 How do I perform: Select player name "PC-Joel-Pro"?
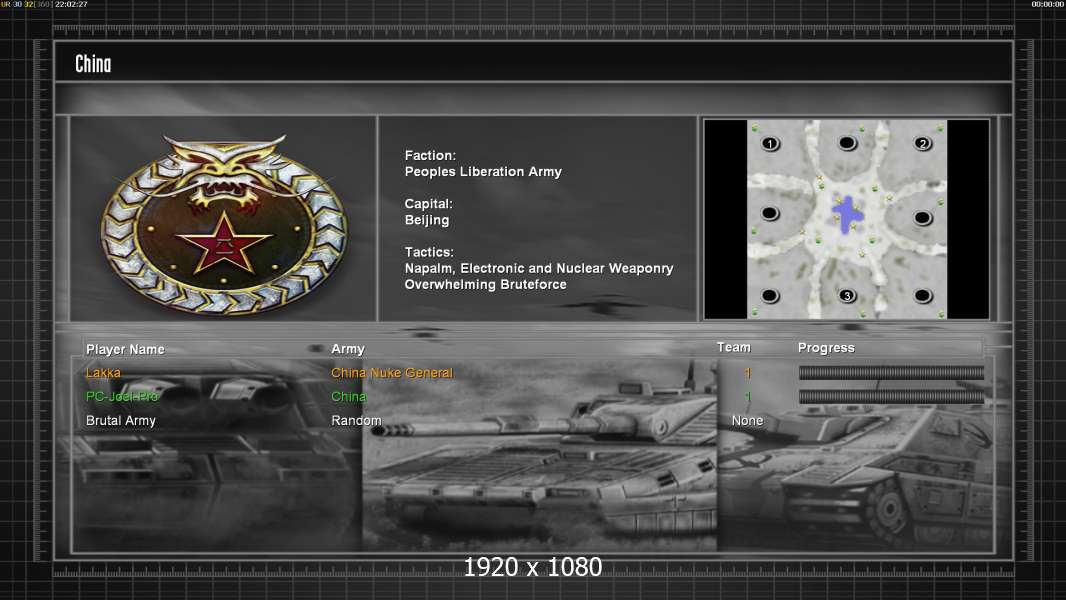pos(122,396)
